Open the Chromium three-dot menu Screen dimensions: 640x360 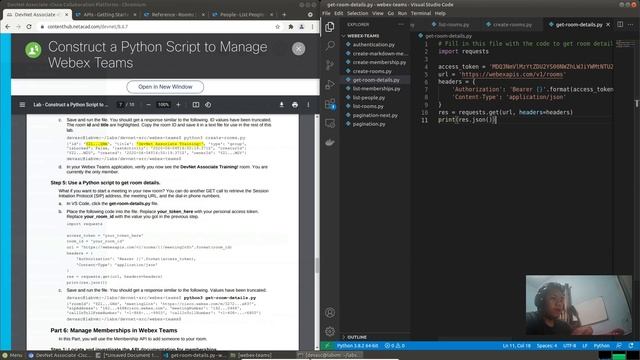(x=313, y=27)
